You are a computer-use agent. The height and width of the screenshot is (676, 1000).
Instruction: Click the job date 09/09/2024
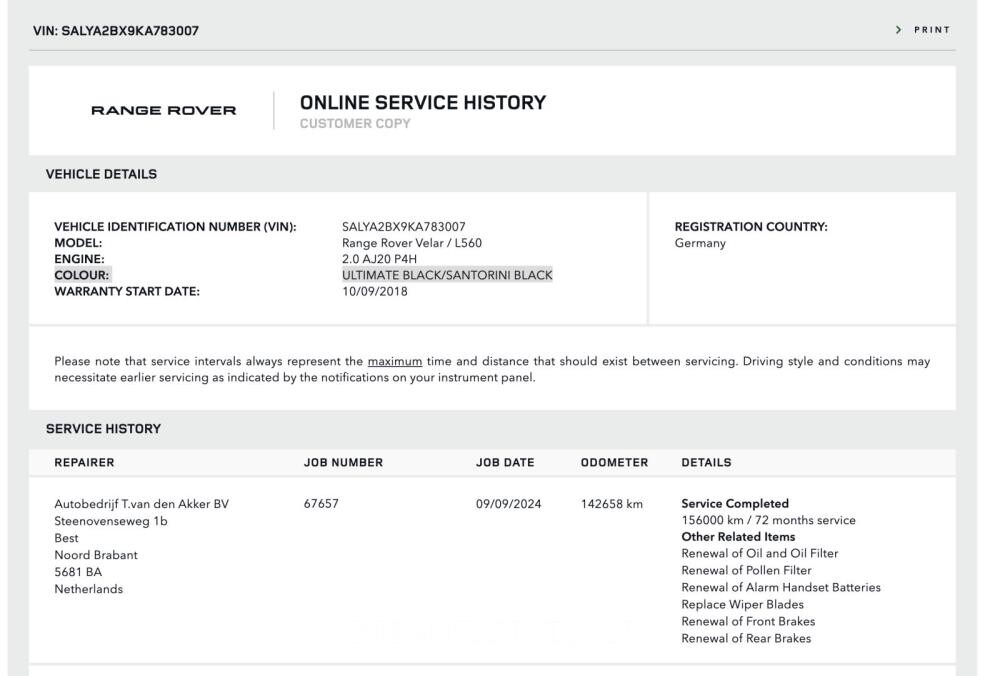click(508, 504)
